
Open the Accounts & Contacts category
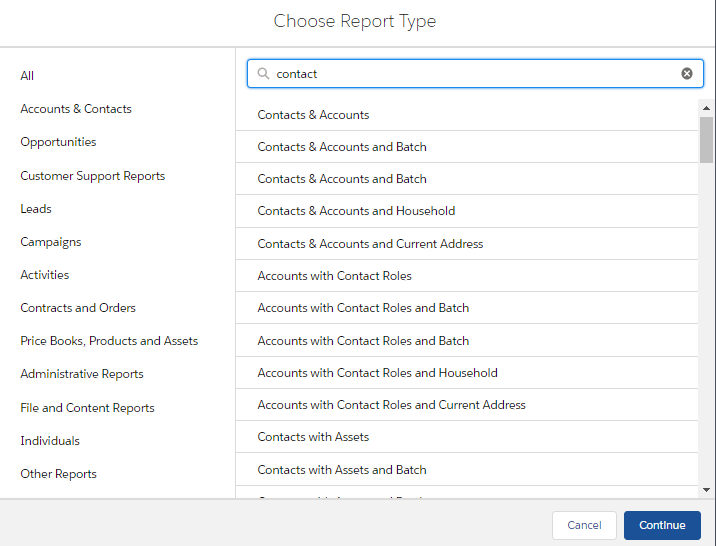pyautogui.click(x=76, y=109)
